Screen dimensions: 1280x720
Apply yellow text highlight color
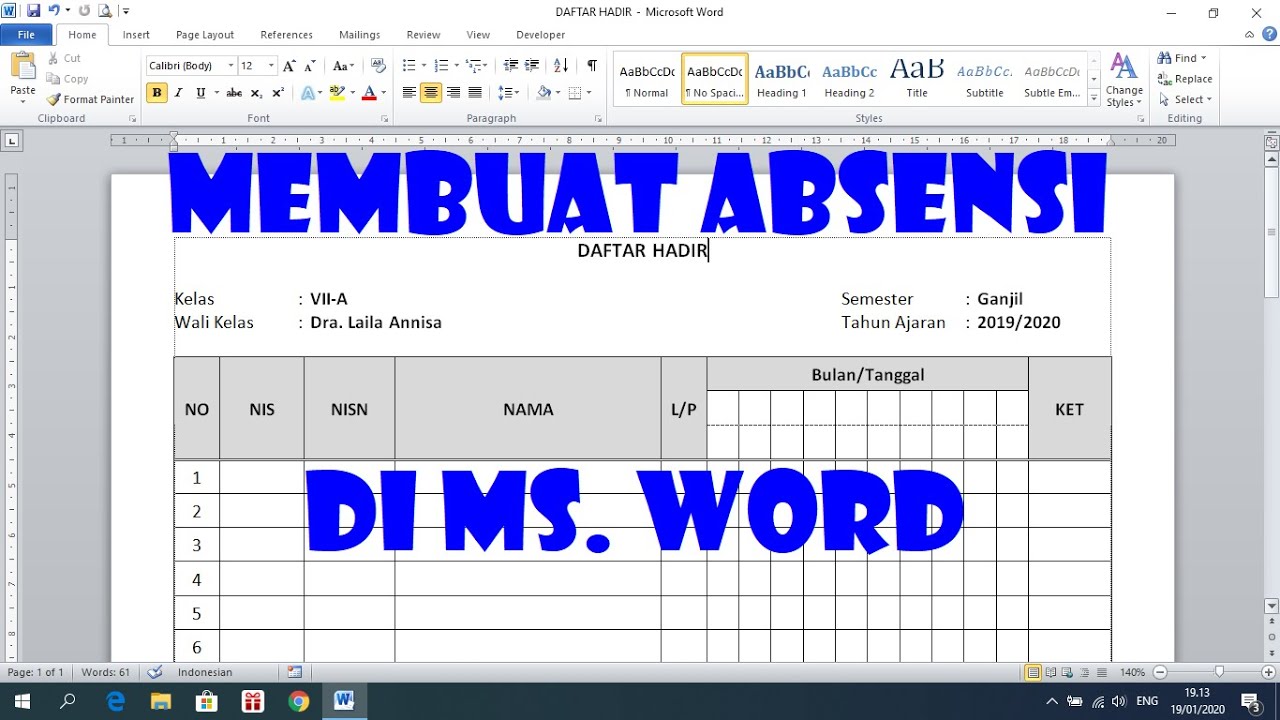(336, 93)
